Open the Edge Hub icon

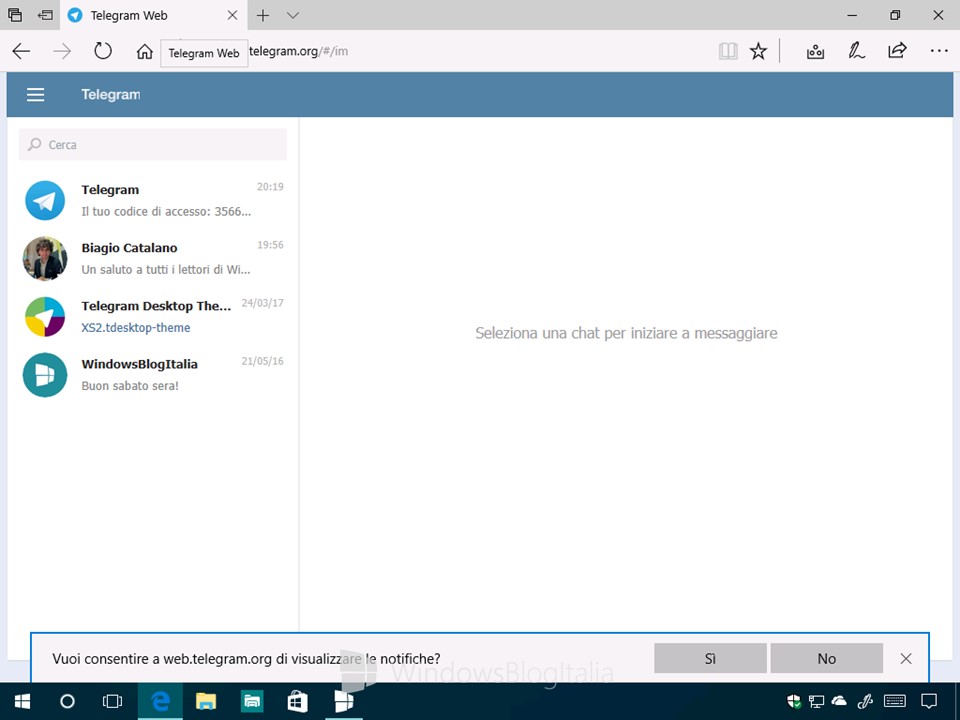click(815, 51)
